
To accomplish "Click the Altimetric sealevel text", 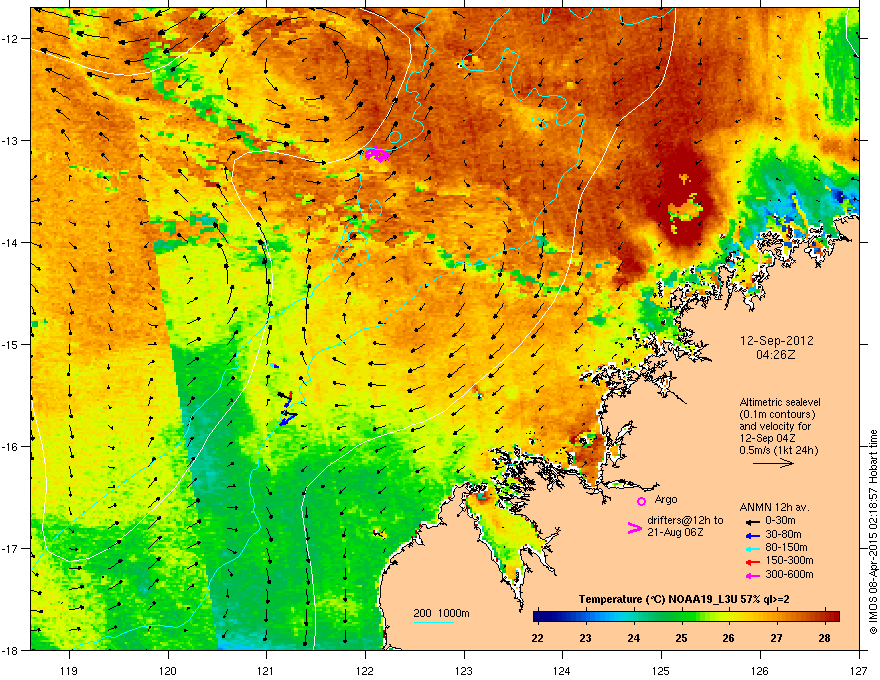I will pos(780,402).
